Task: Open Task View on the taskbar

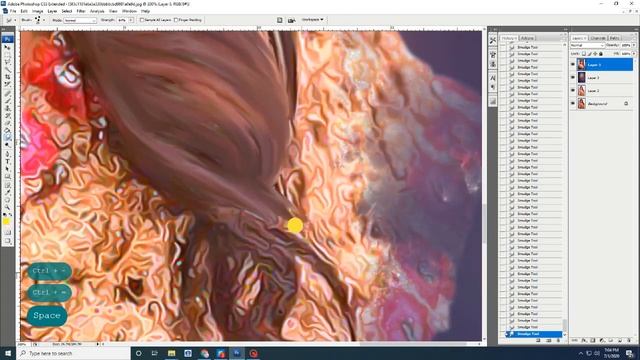Action: pyautogui.click(x=155, y=353)
